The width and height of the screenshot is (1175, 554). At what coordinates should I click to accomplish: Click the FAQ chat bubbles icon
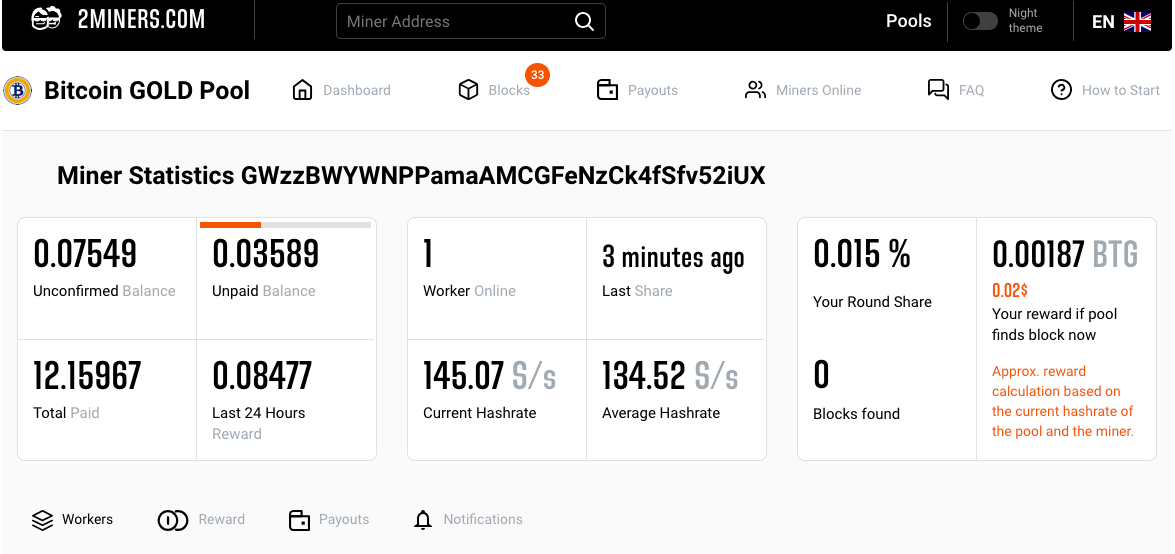938,90
